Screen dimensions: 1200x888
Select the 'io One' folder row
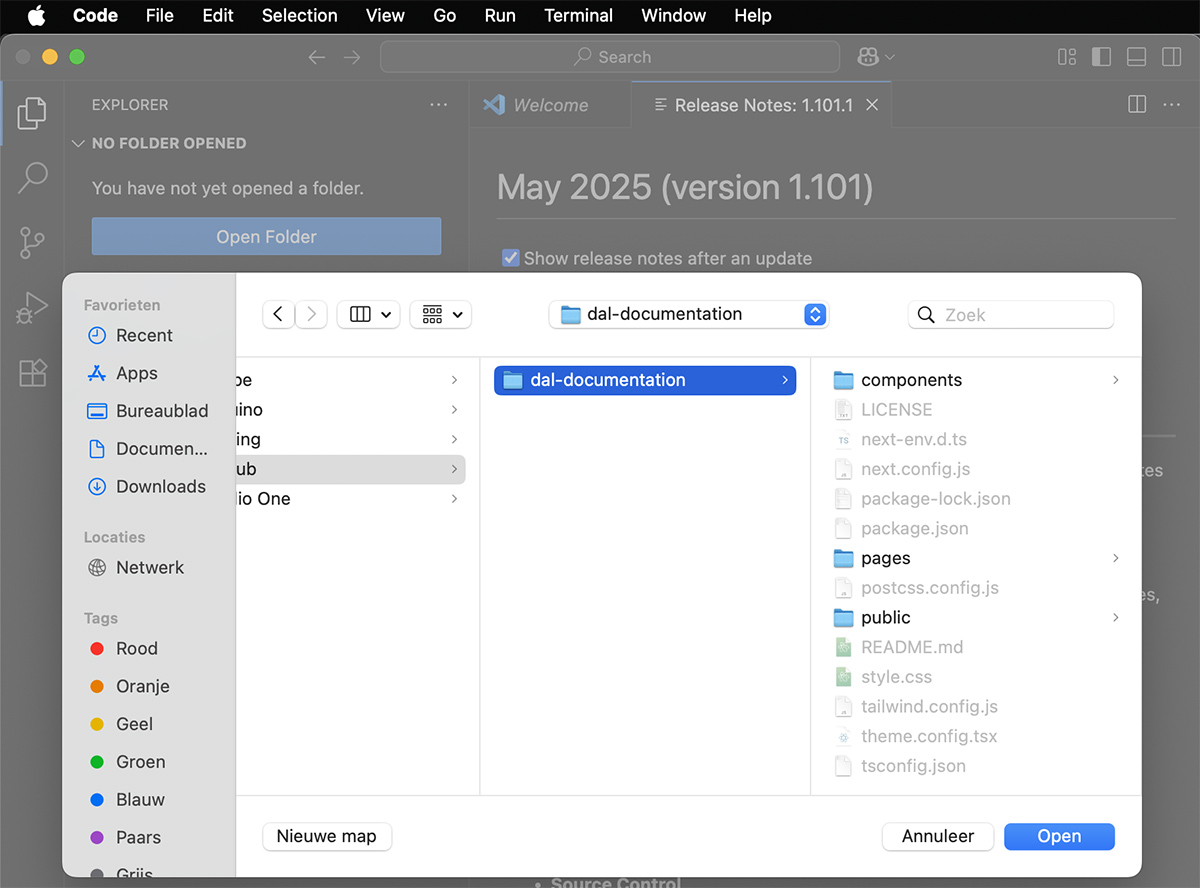coord(350,499)
